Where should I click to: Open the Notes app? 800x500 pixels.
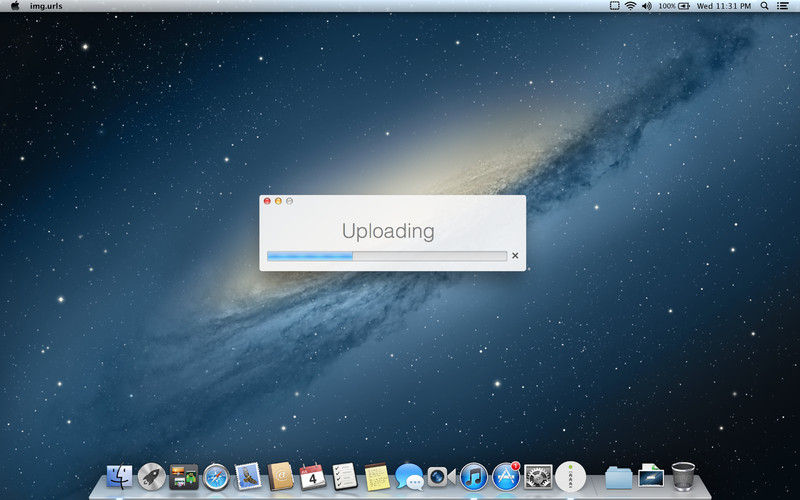pyautogui.click(x=377, y=477)
